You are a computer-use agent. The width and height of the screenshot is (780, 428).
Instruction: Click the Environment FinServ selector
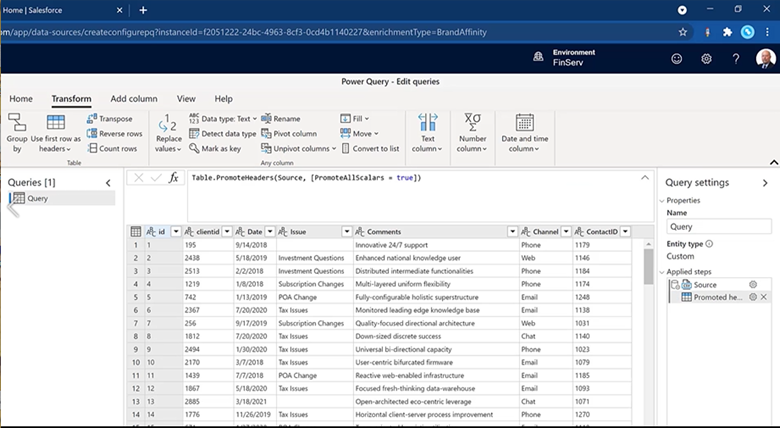(564, 57)
